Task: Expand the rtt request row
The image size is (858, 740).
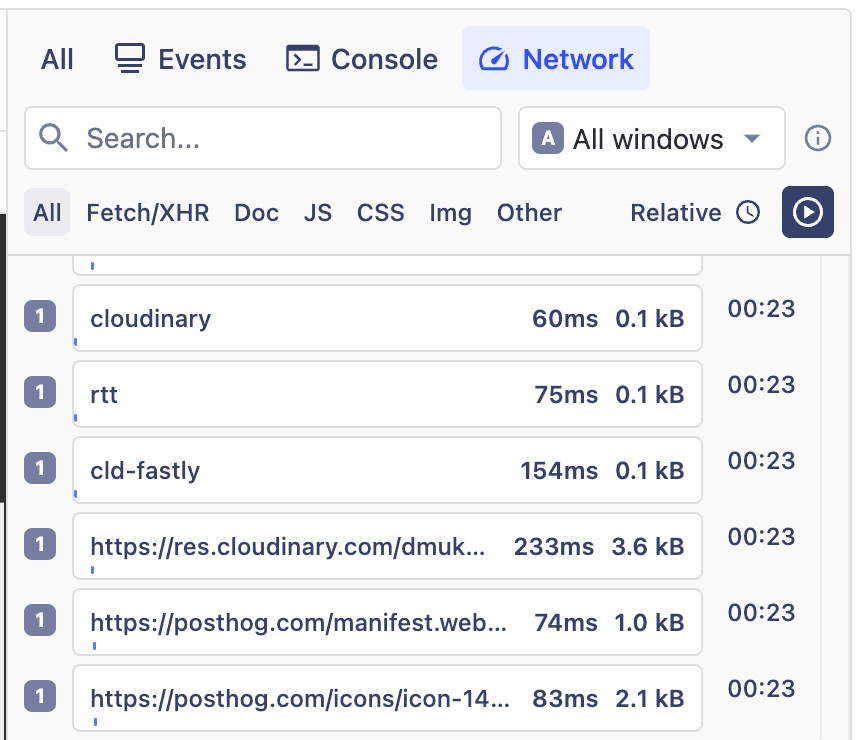Action: tap(387, 394)
